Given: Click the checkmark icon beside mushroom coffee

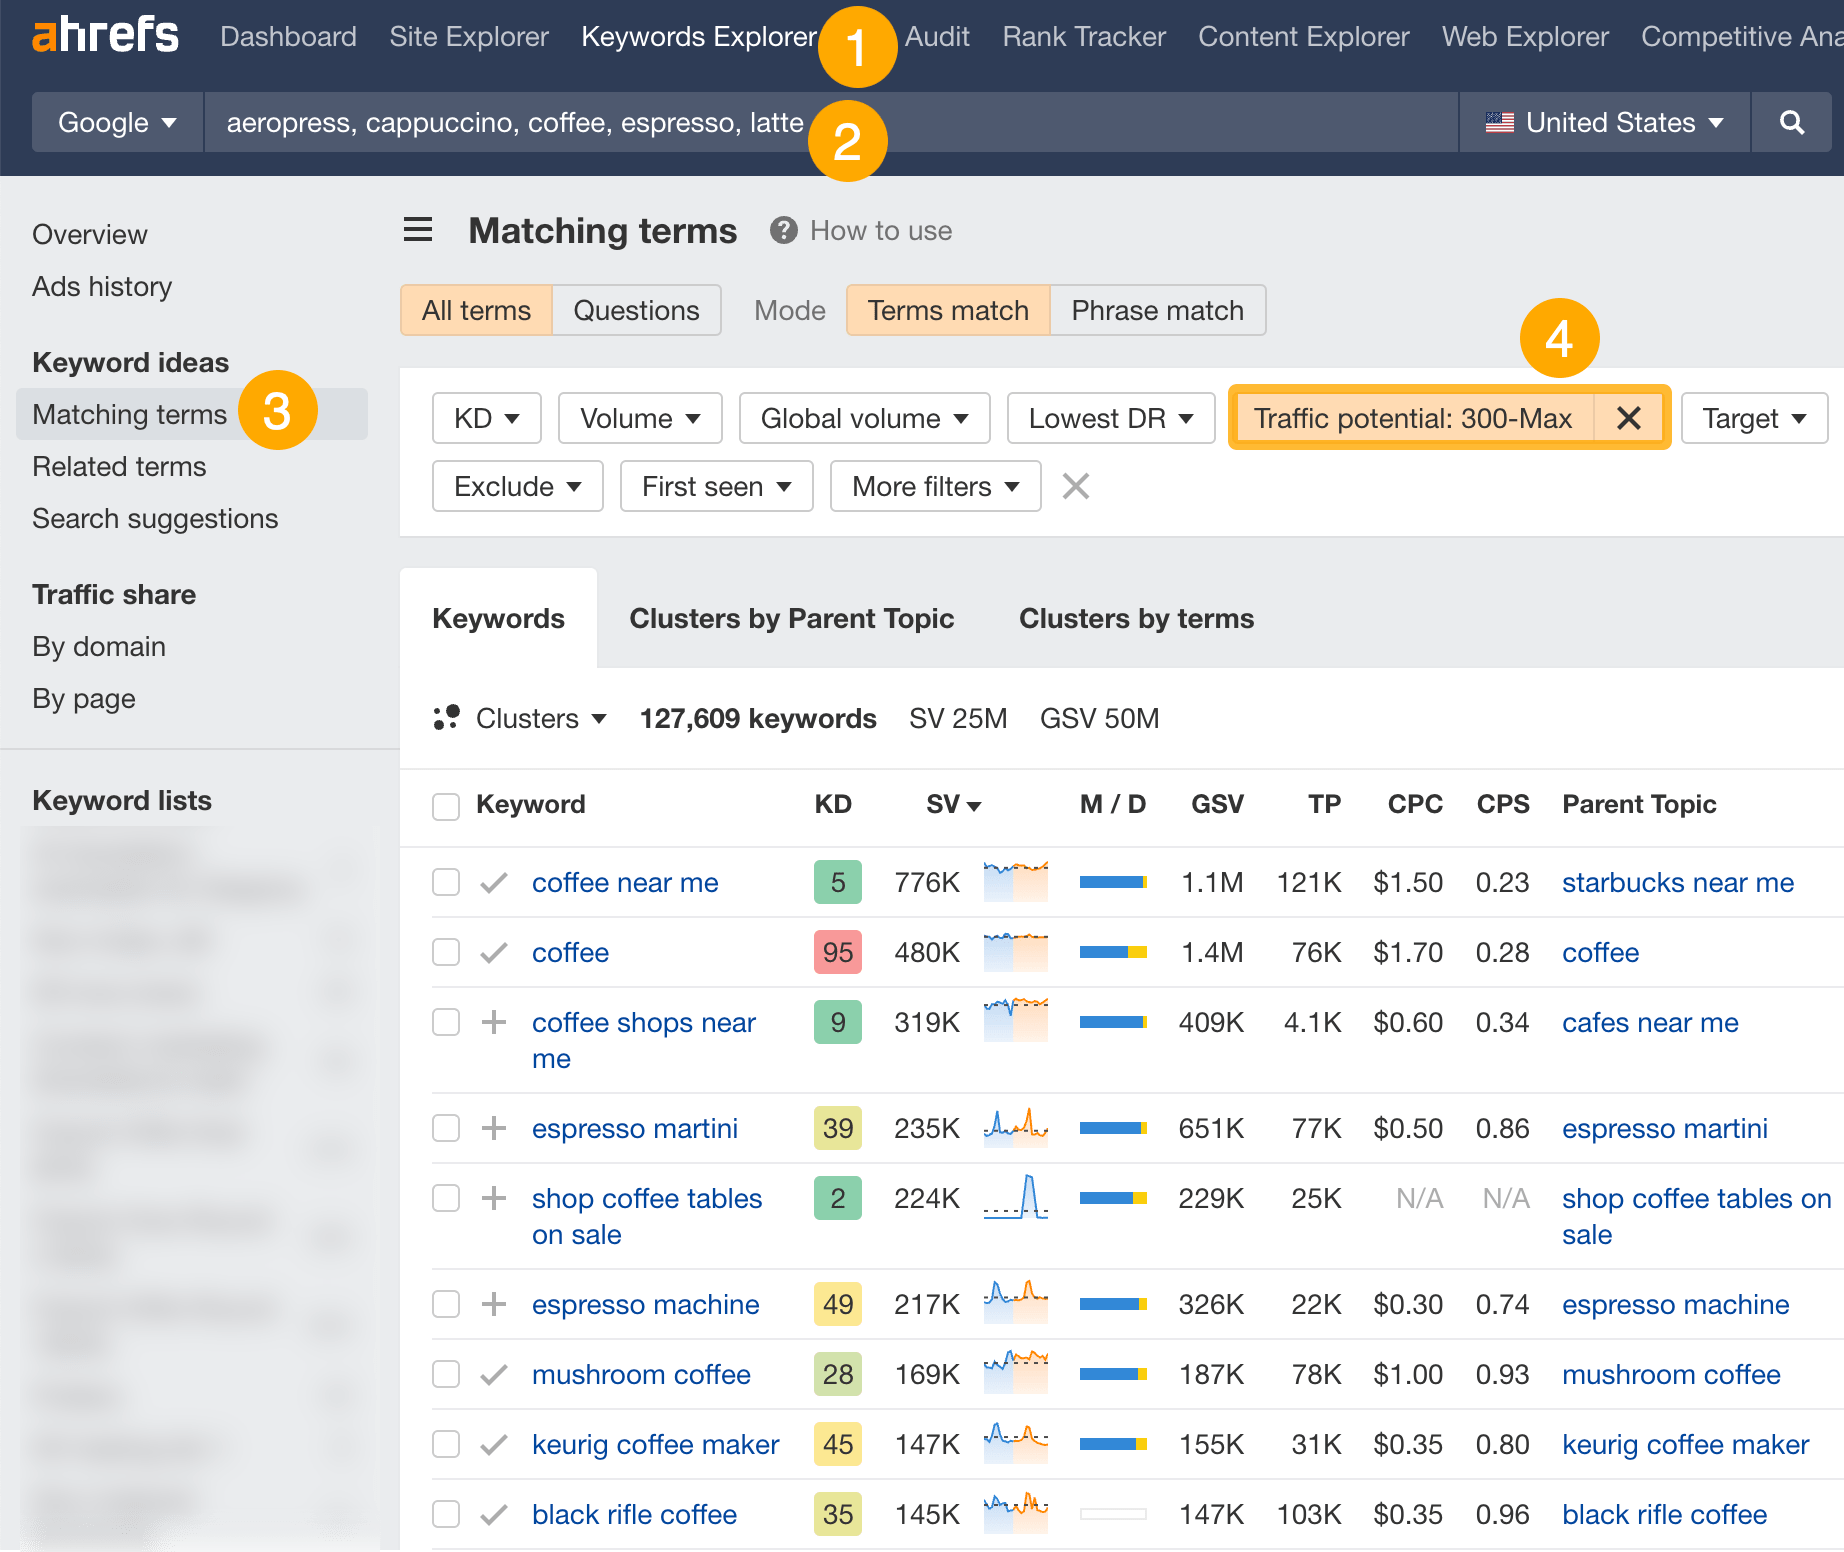Looking at the screenshot, I should 493,1374.
